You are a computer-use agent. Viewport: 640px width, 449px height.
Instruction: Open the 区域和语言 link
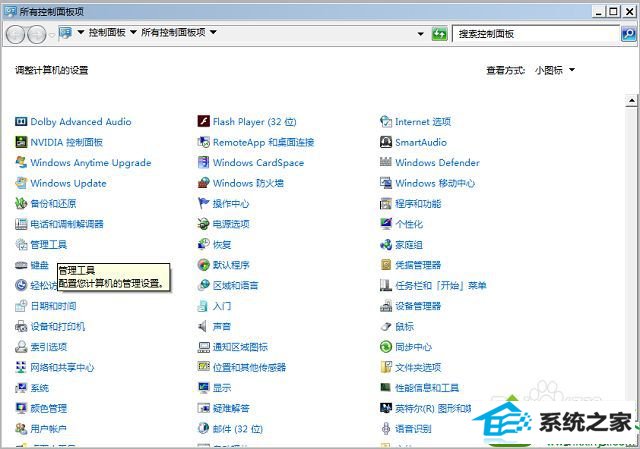click(x=236, y=285)
